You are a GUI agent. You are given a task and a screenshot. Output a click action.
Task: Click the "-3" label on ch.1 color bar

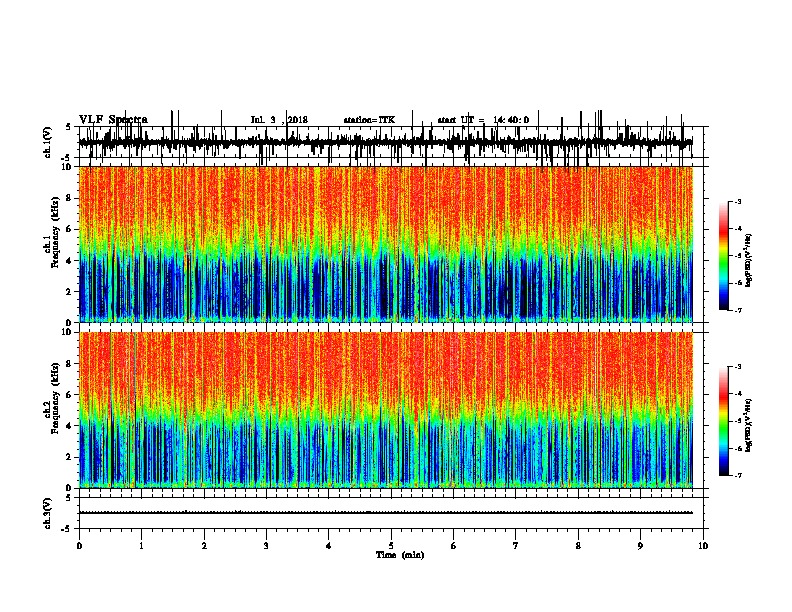[738, 201]
